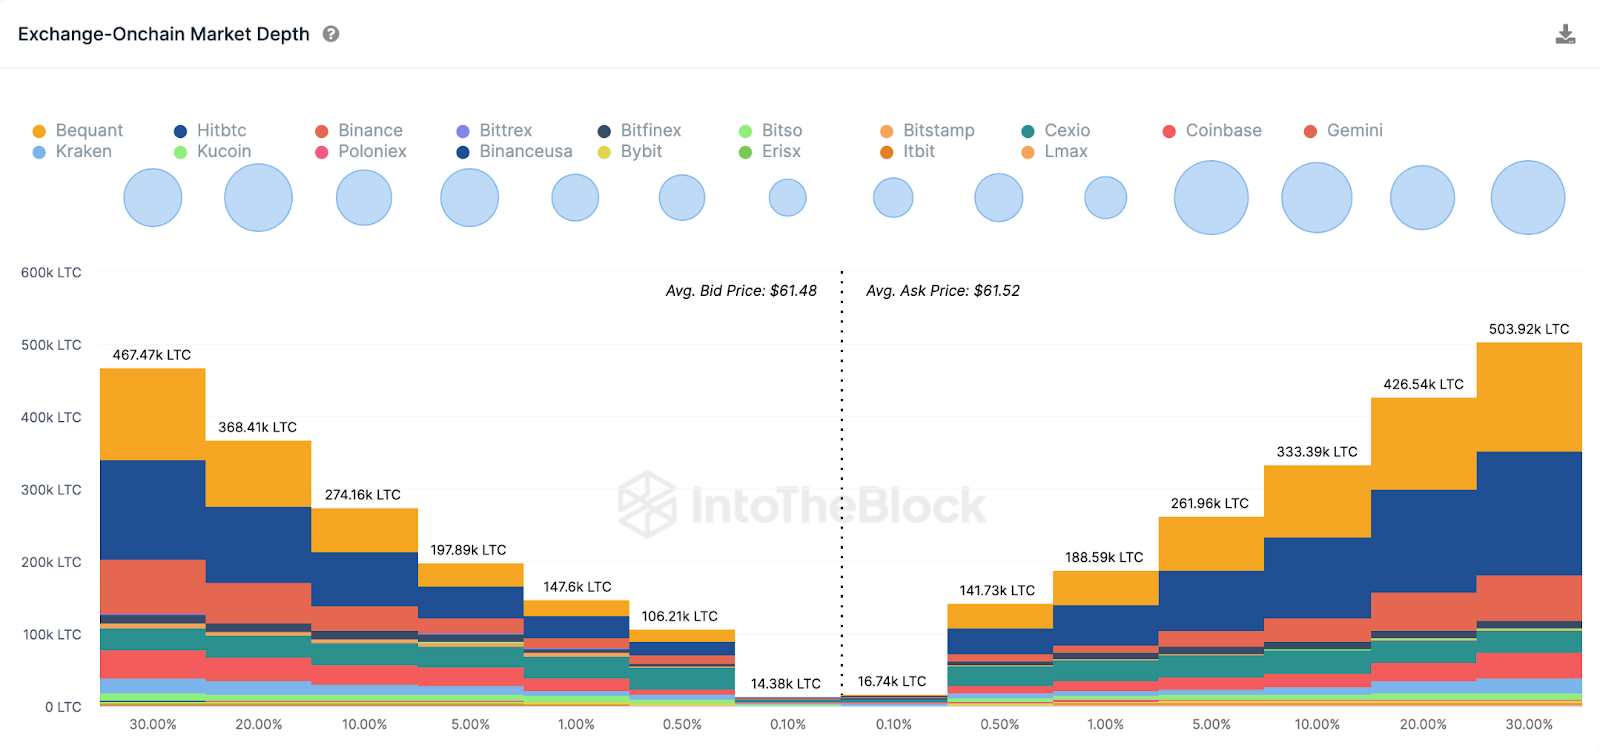The image size is (1600, 752).
Task: Click the Bitstamp orange legend dot
Action: [887, 131]
